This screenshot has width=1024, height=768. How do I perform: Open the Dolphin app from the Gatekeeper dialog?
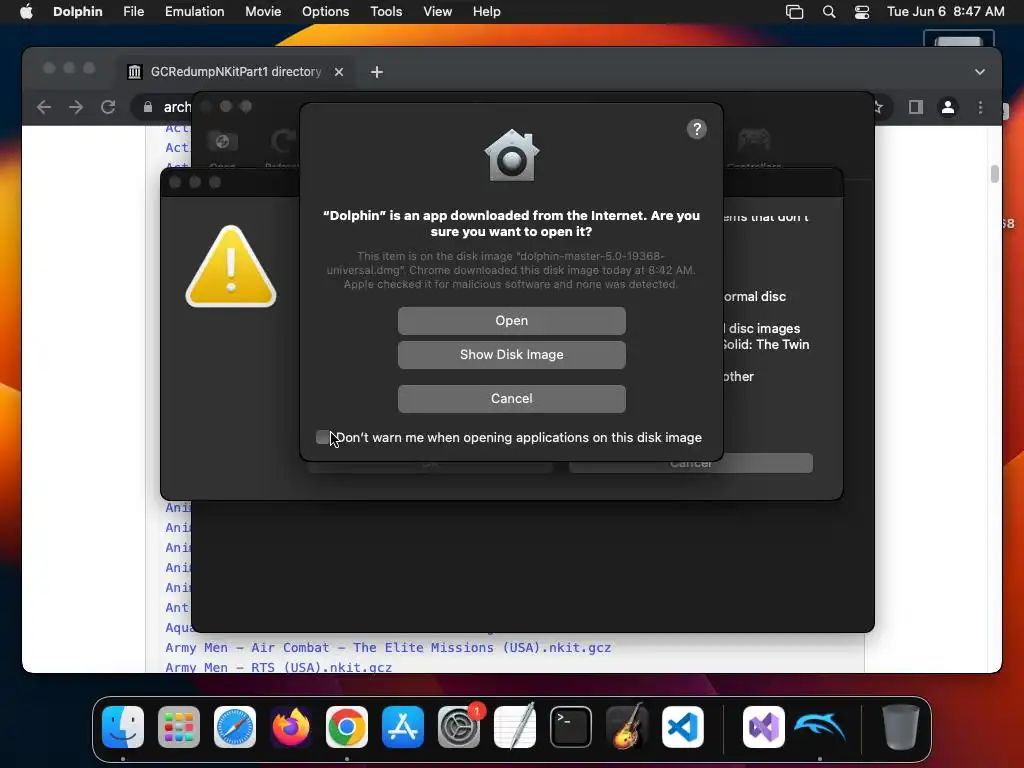(x=511, y=321)
